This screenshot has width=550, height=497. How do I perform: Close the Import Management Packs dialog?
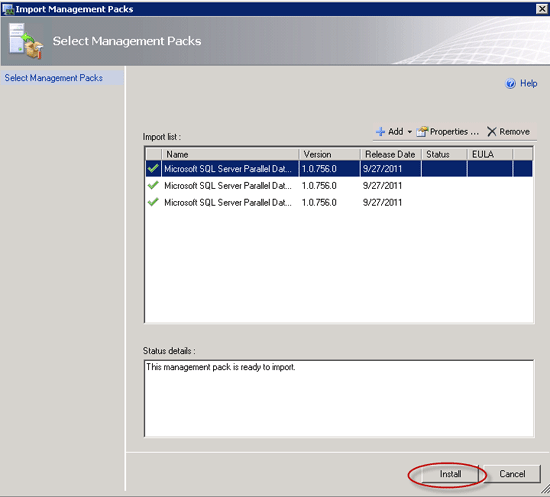tap(542, 9)
